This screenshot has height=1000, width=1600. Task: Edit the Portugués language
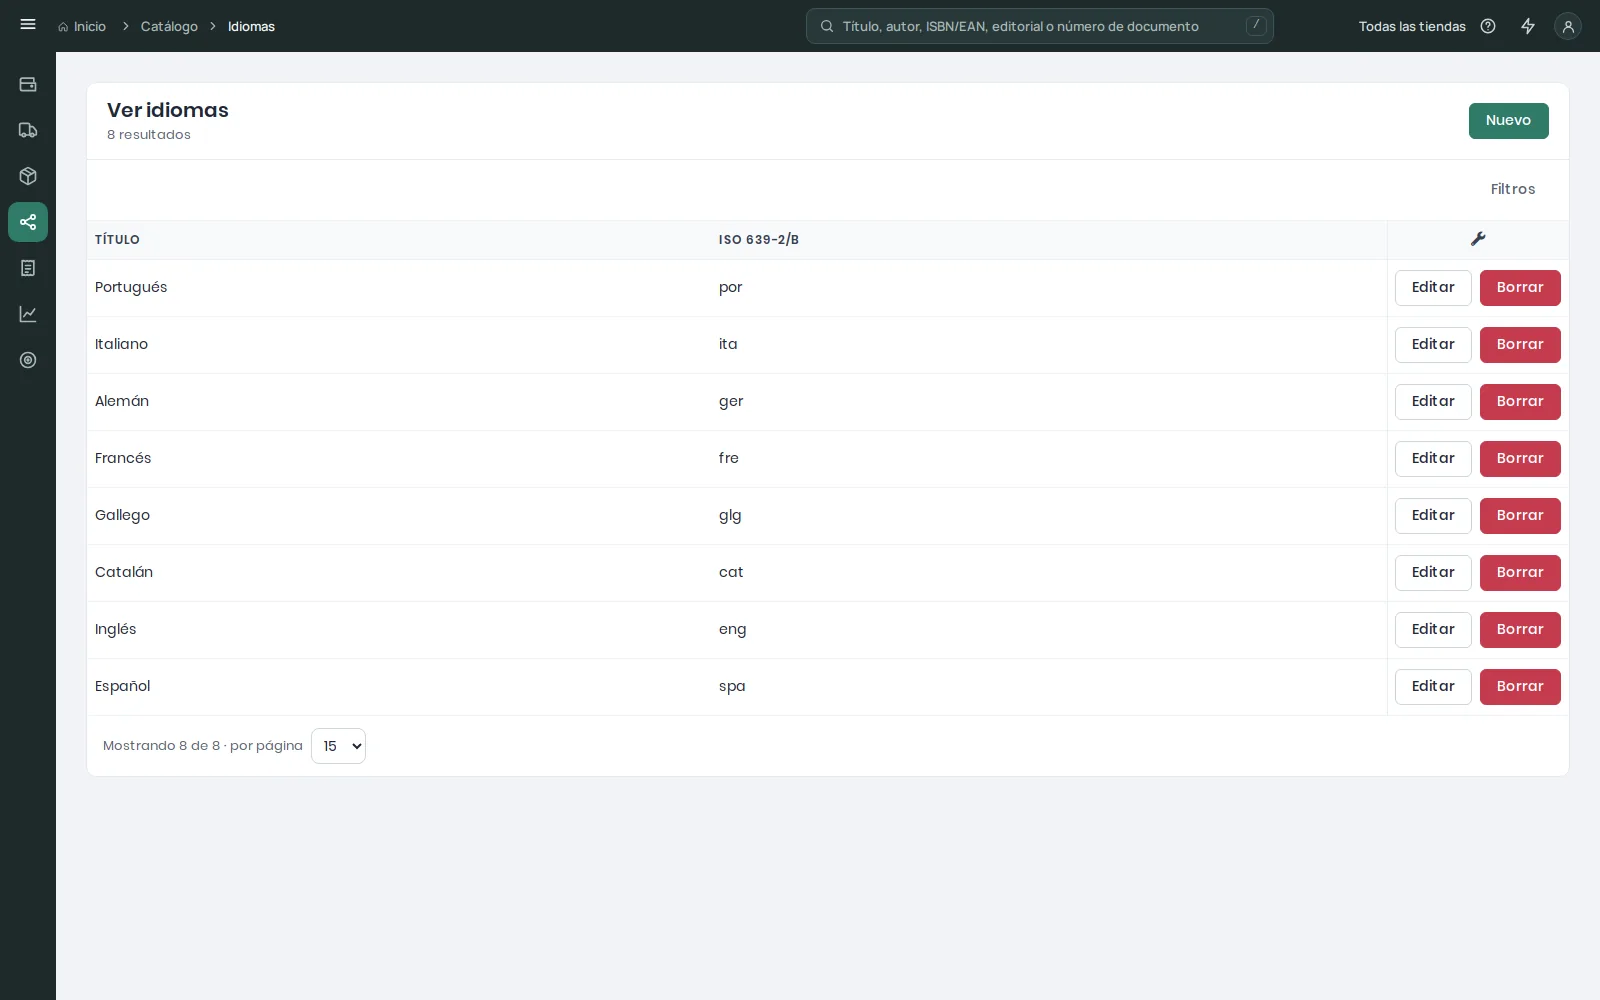tap(1433, 288)
